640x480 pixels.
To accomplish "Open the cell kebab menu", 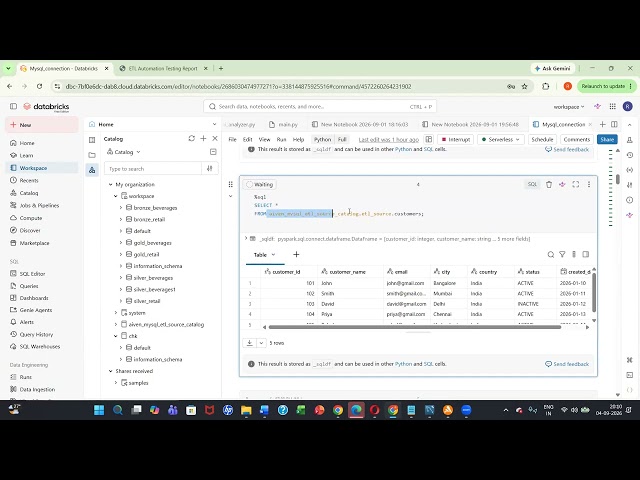I will (x=589, y=184).
